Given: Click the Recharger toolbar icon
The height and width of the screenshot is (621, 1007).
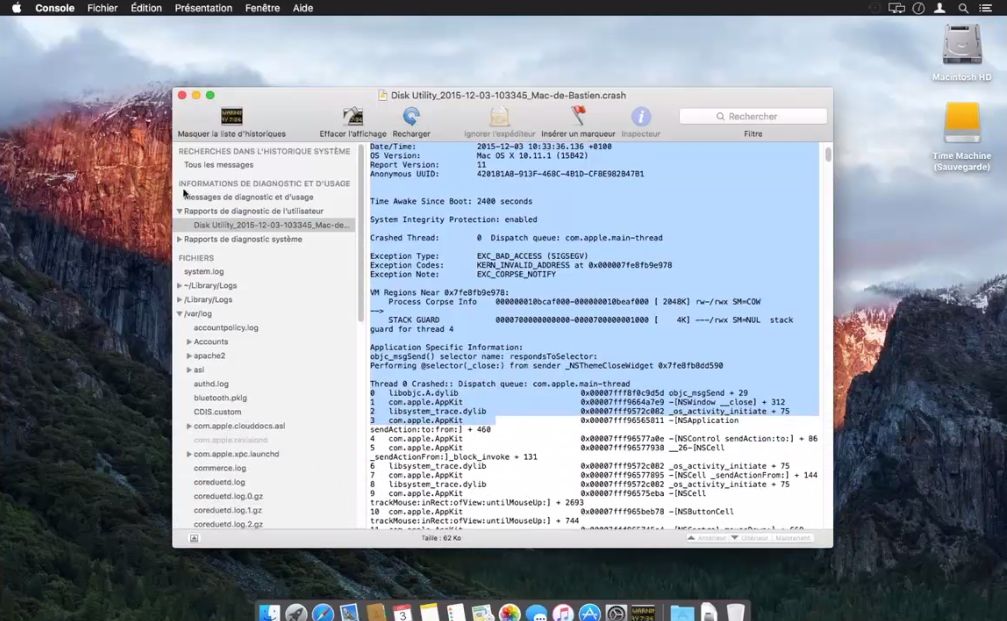Looking at the screenshot, I should click(411, 116).
